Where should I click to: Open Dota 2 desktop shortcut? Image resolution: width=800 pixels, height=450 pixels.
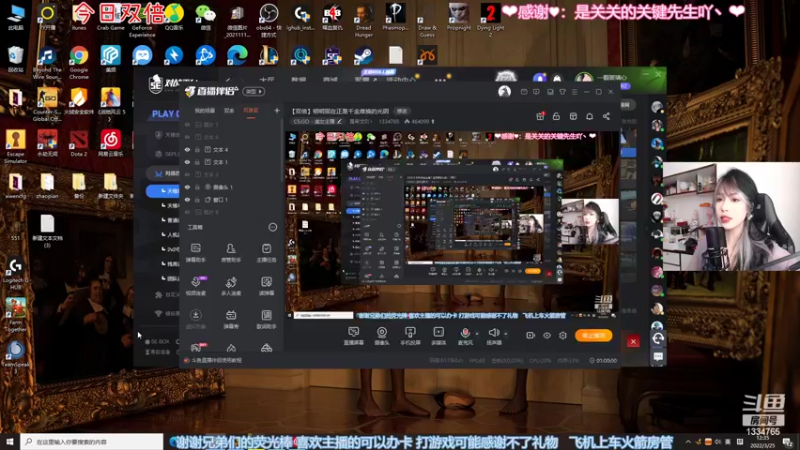pos(79,143)
